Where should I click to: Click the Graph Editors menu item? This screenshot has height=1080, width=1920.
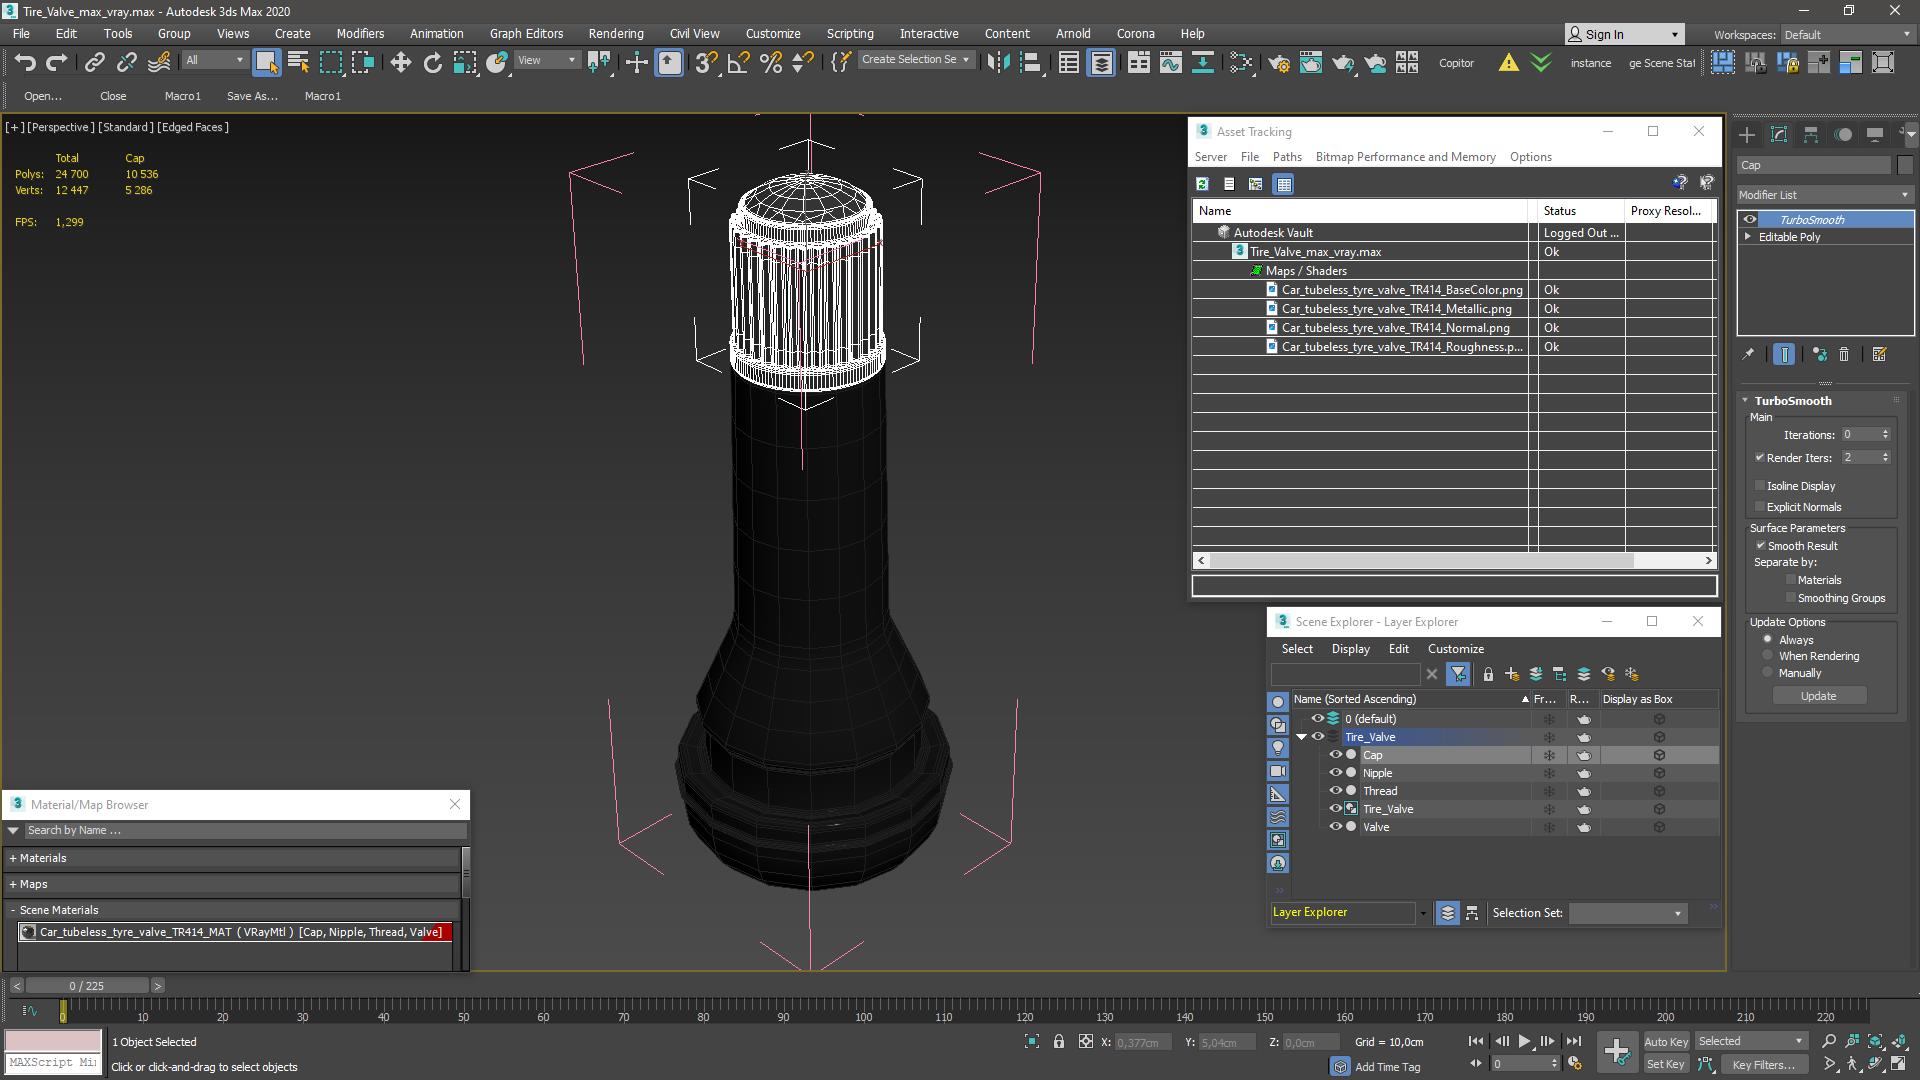[527, 33]
